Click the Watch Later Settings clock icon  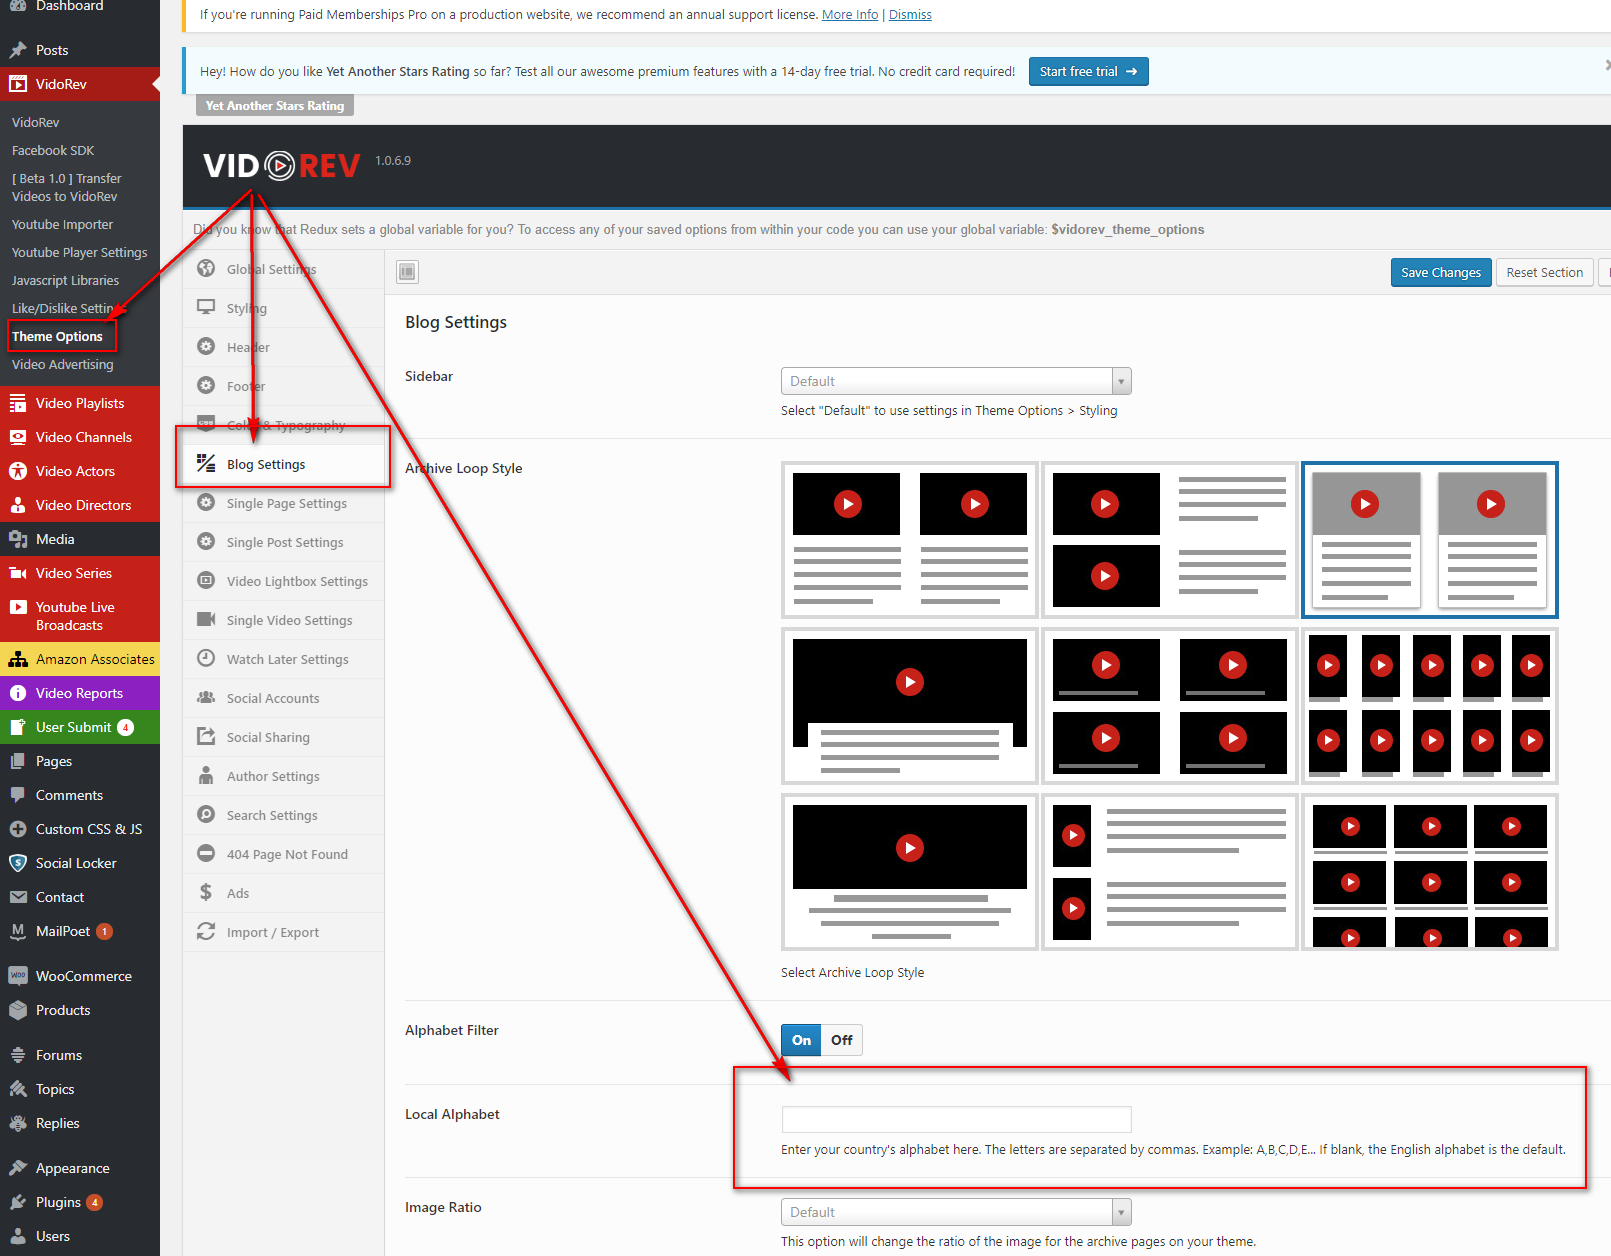click(206, 658)
